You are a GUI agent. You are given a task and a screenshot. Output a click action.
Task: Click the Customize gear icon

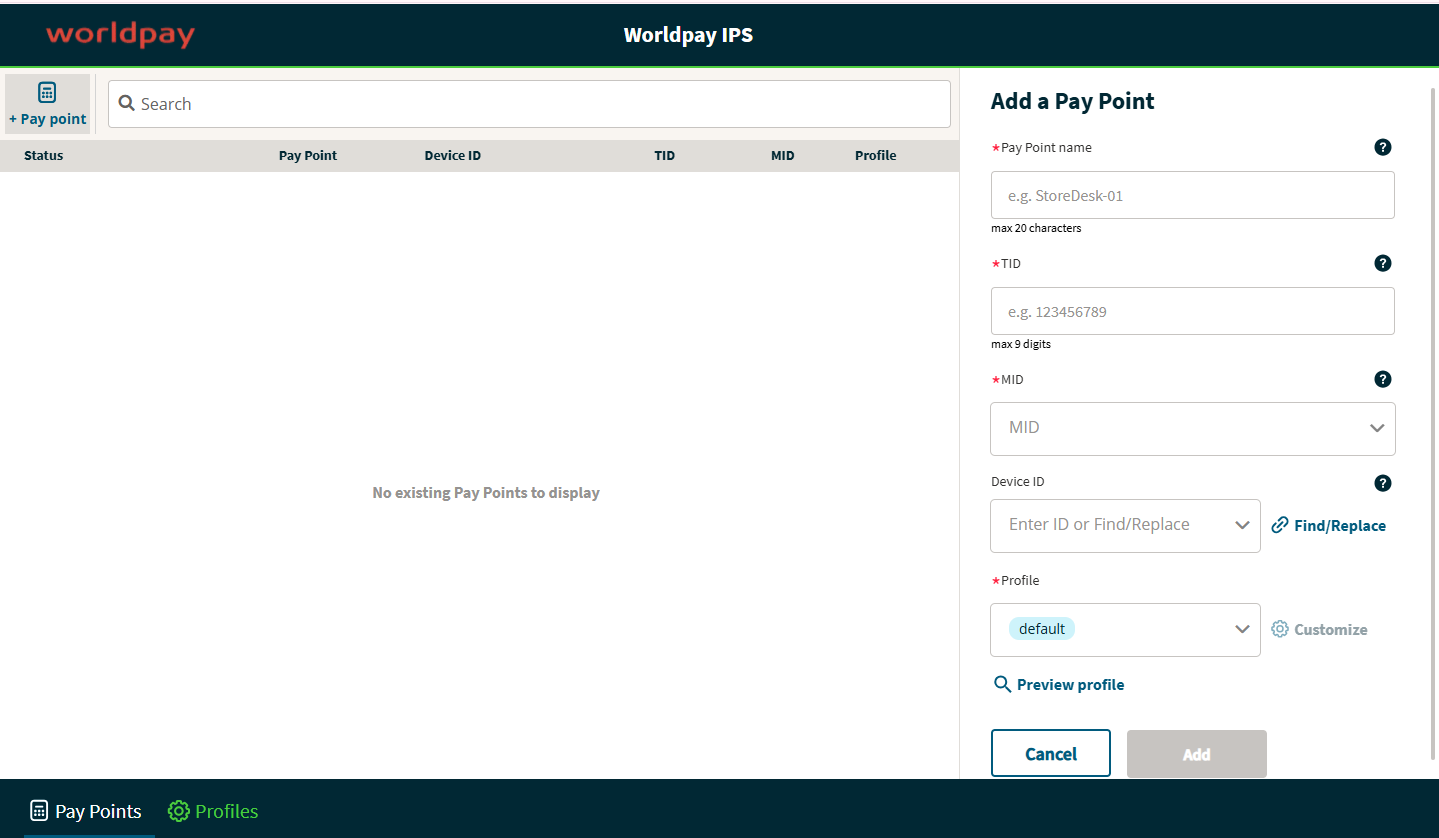1280,629
